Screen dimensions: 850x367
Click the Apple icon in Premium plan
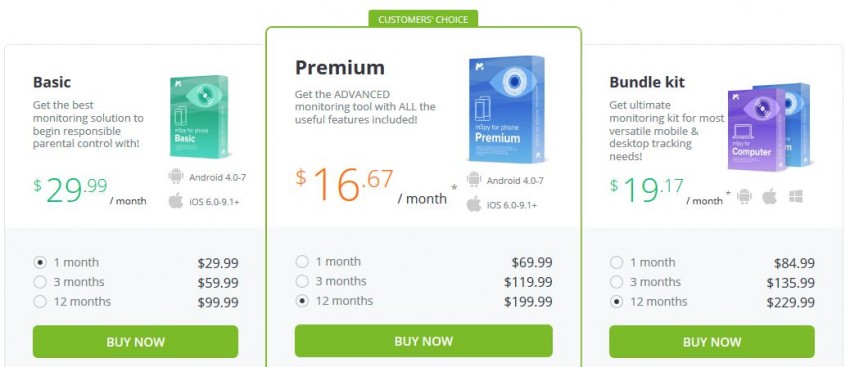[474, 204]
